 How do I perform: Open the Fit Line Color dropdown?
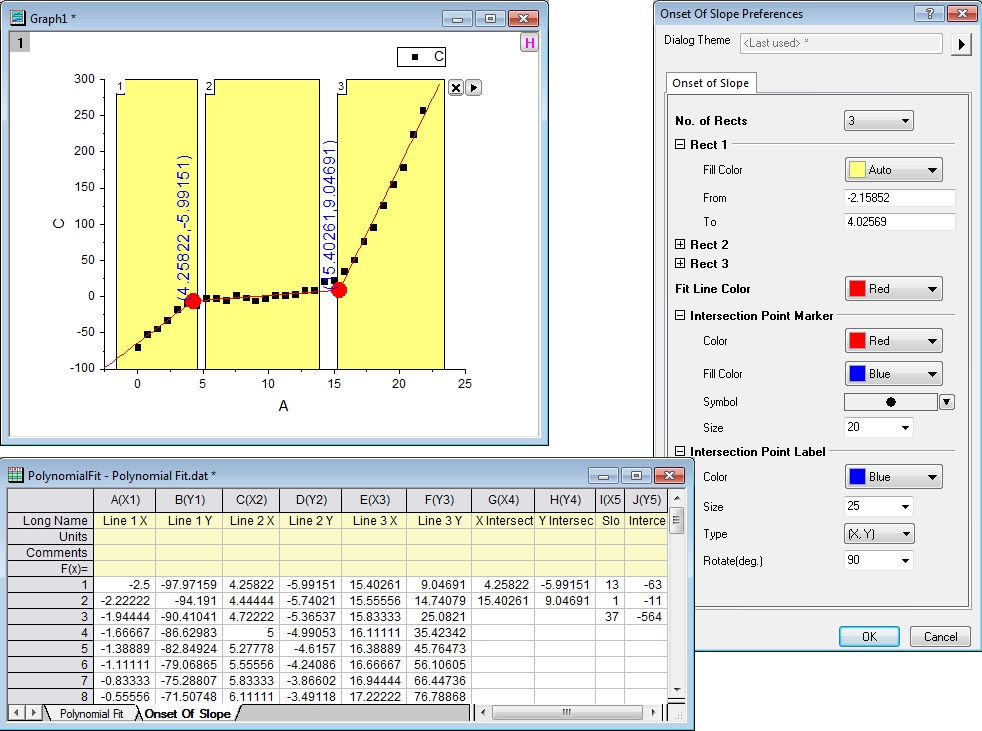coord(894,289)
